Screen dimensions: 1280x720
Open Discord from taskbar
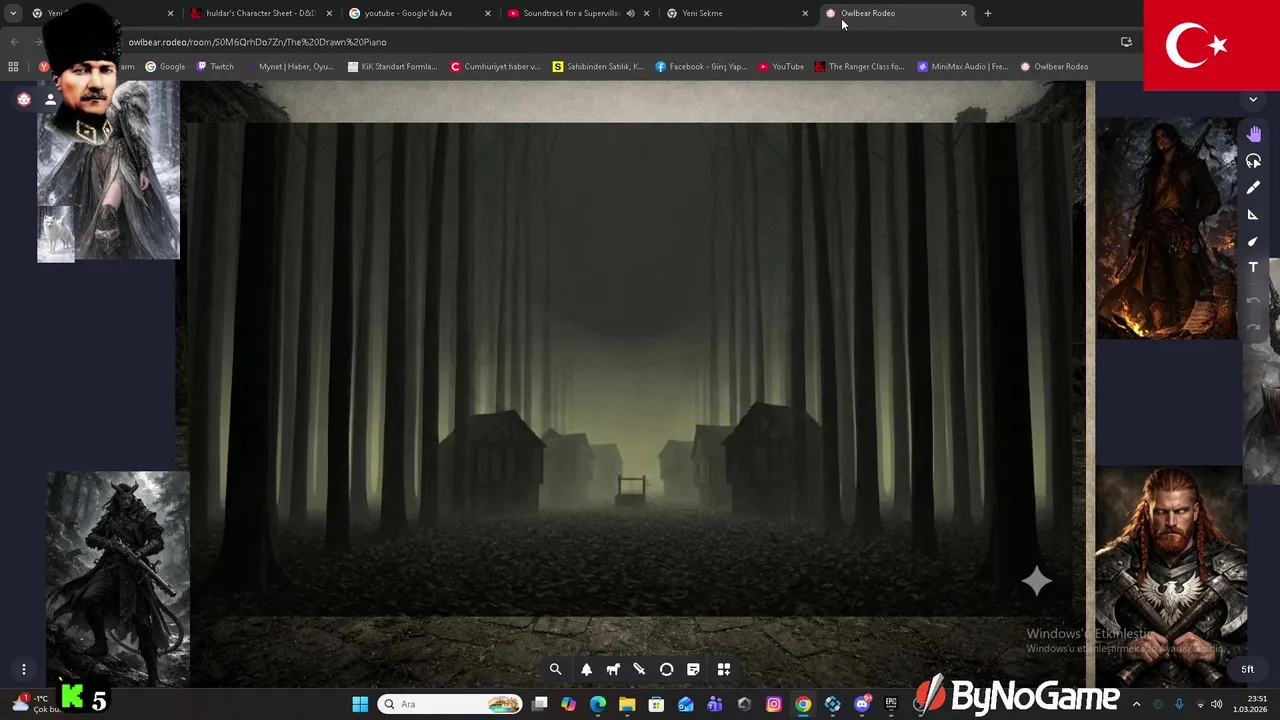click(862, 704)
